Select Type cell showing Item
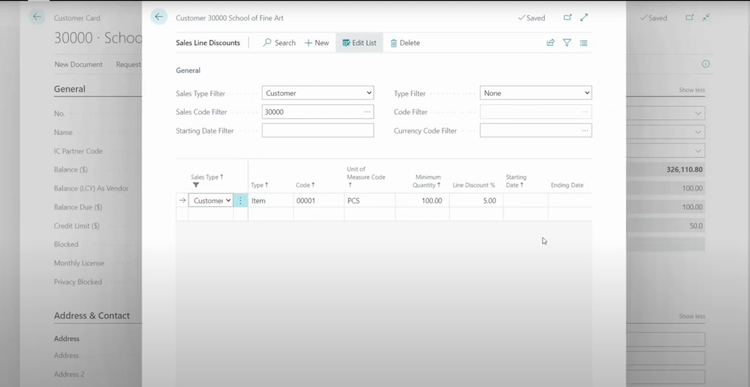 tap(270, 200)
